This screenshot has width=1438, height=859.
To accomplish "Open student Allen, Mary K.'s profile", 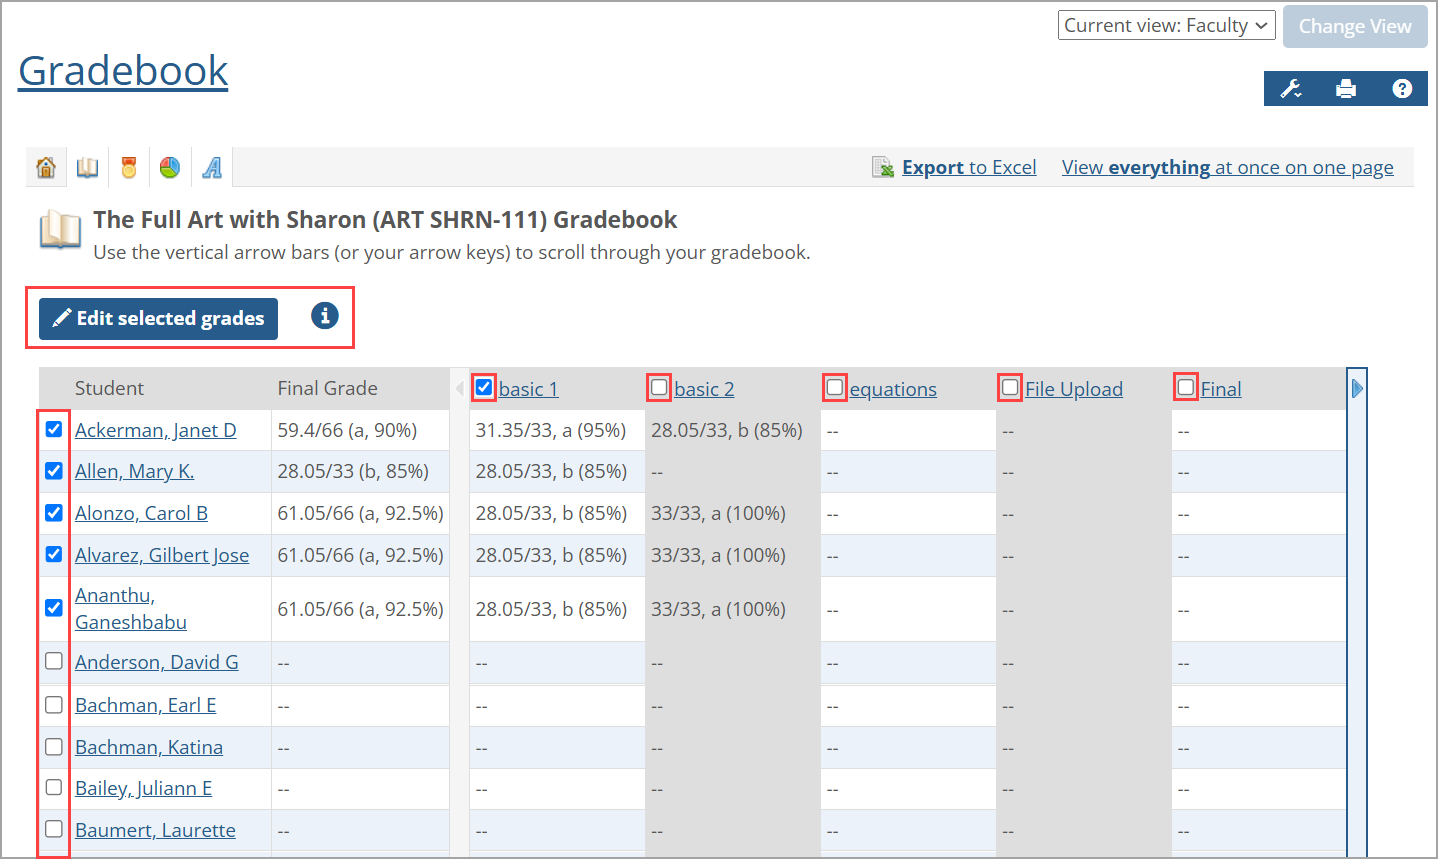I will pos(134,471).
